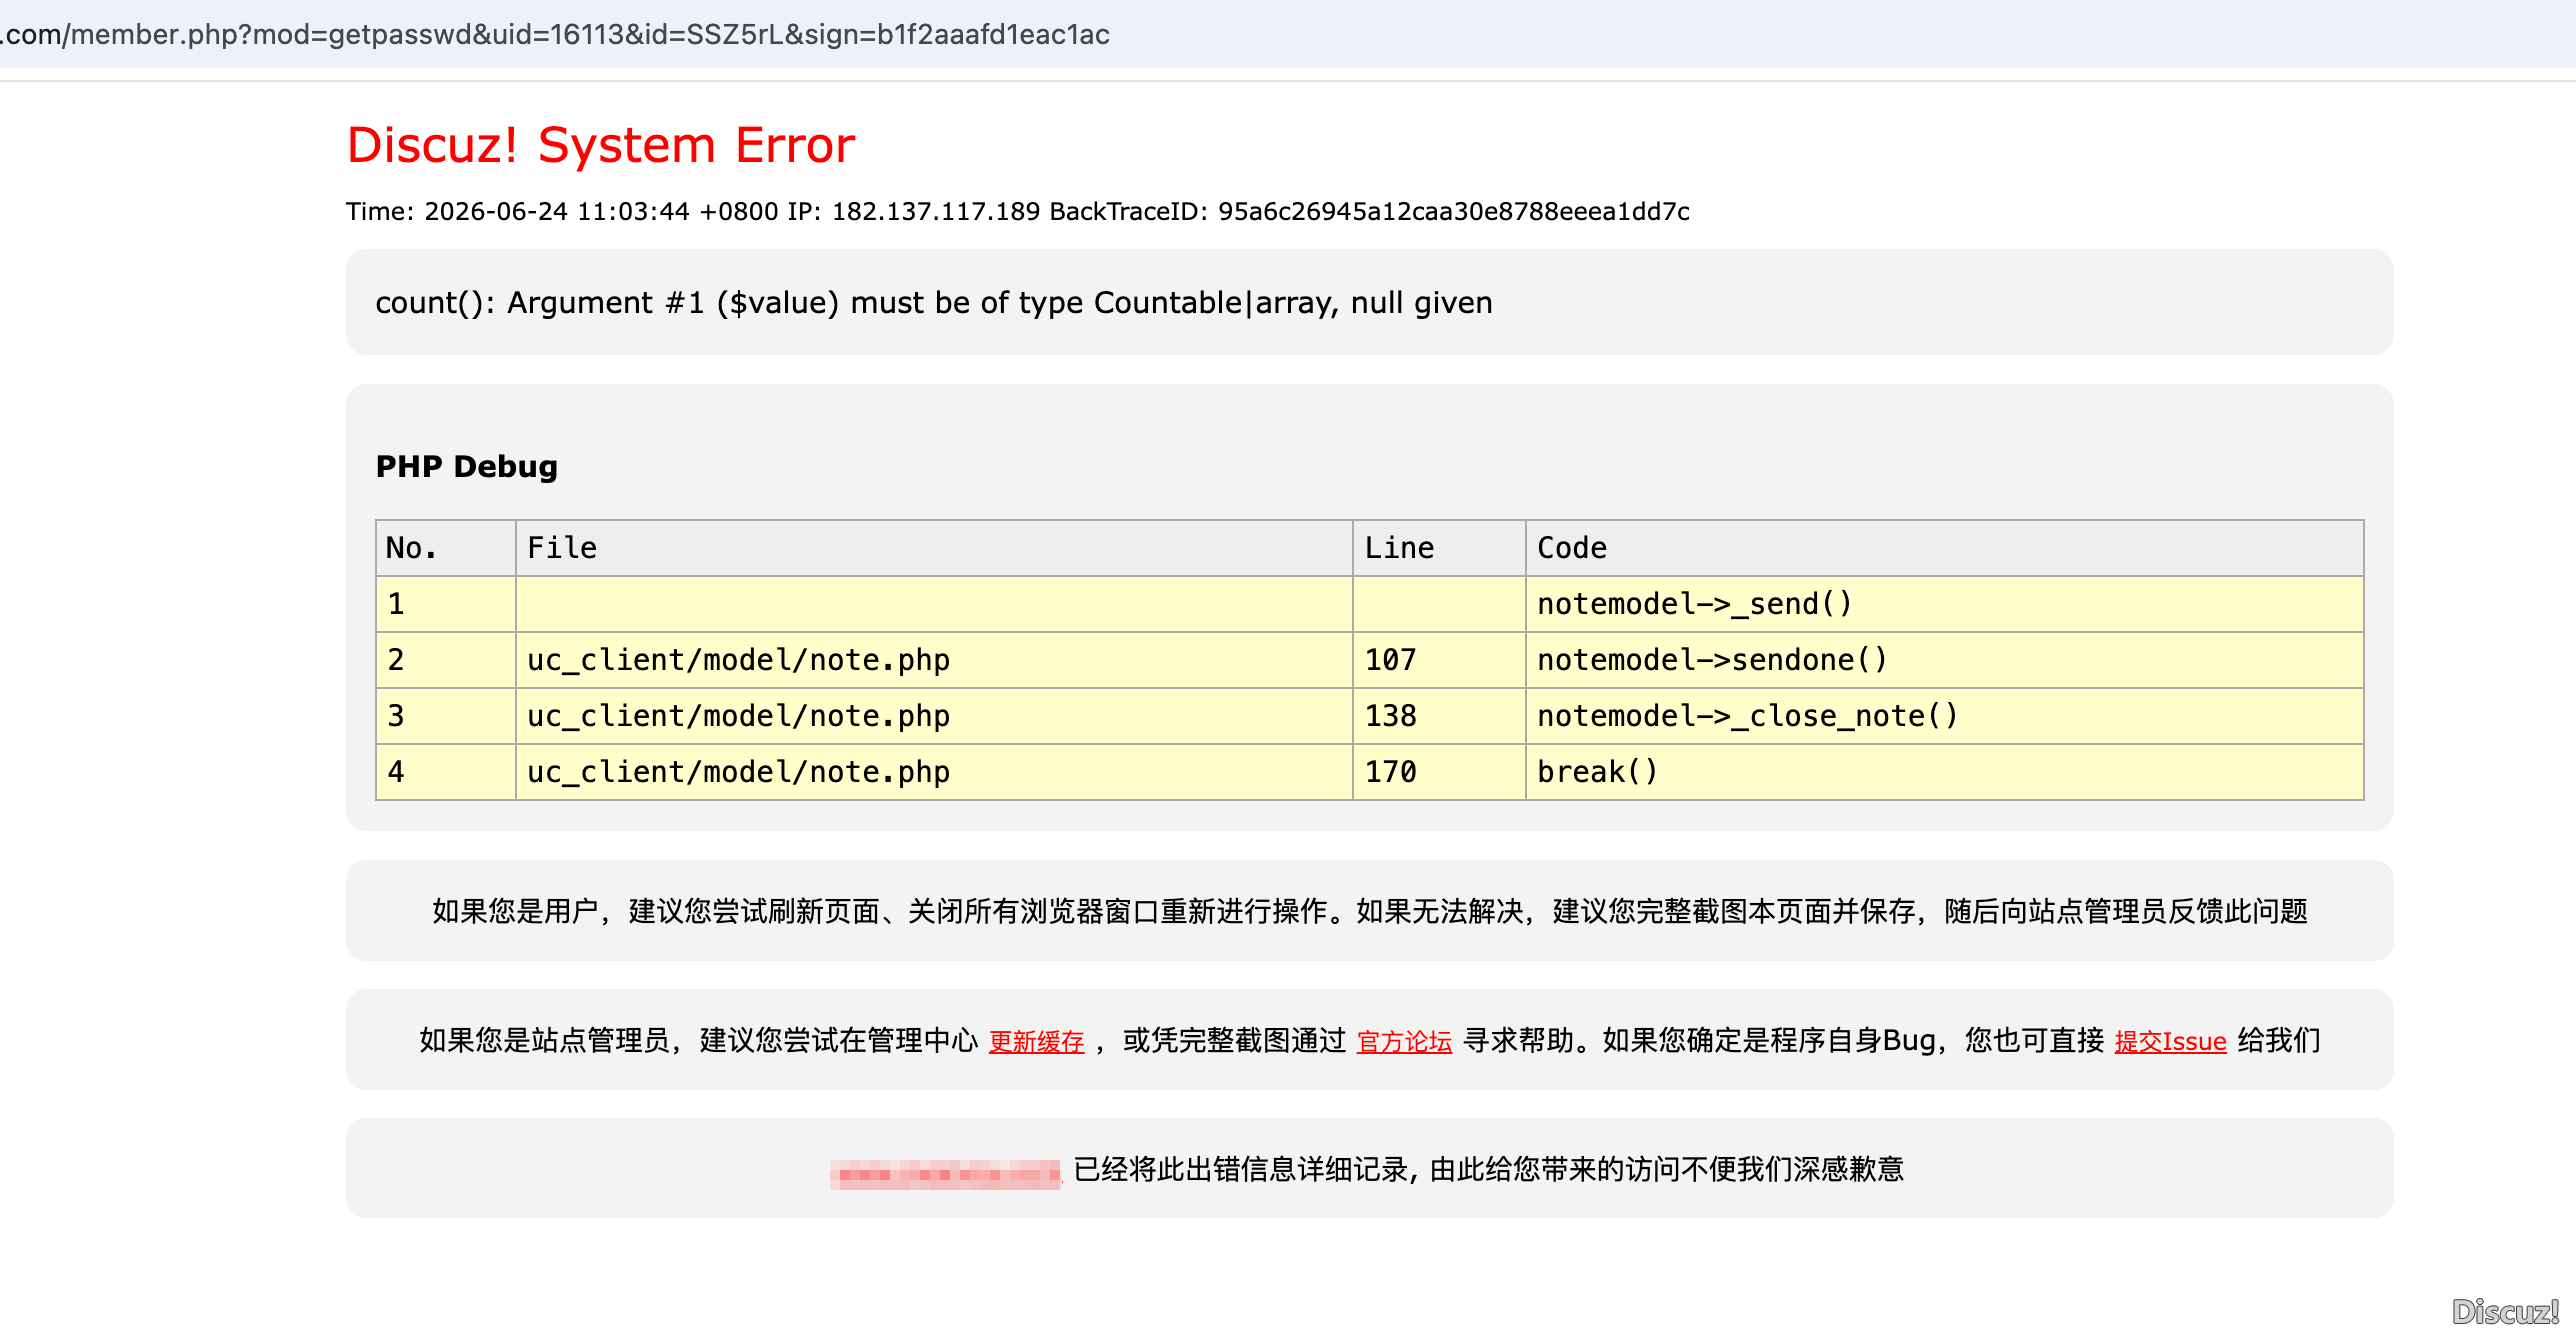Image resolution: width=2576 pixels, height=1336 pixels.
Task: Select the Discuz! System Error heading
Action: (x=601, y=145)
